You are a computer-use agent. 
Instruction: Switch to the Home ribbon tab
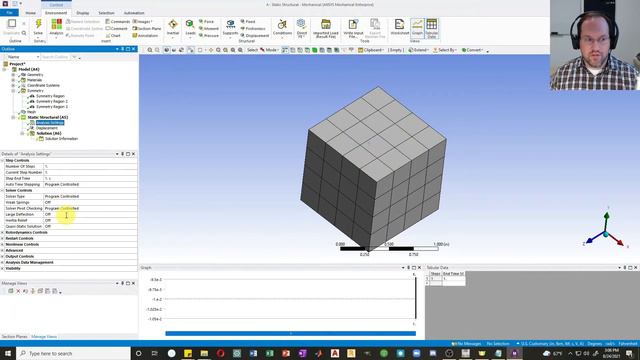pos(30,13)
